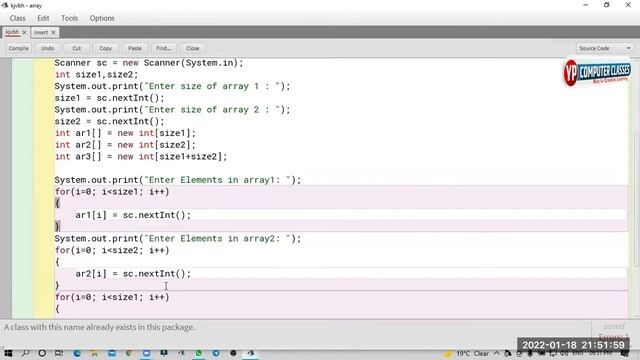
Task: Click the 'Enter size of array 2' print line
Action: click(173, 110)
